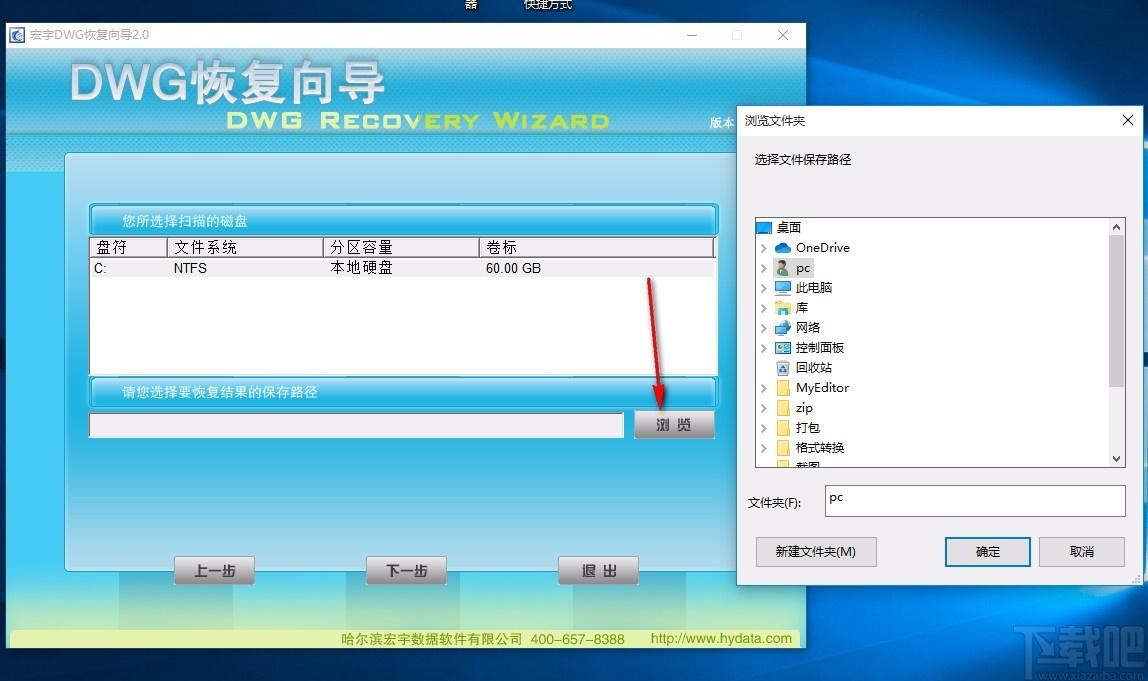Image resolution: width=1148 pixels, height=681 pixels.
Task: Click the folder tree scroll down arrow
Action: coord(1117,458)
